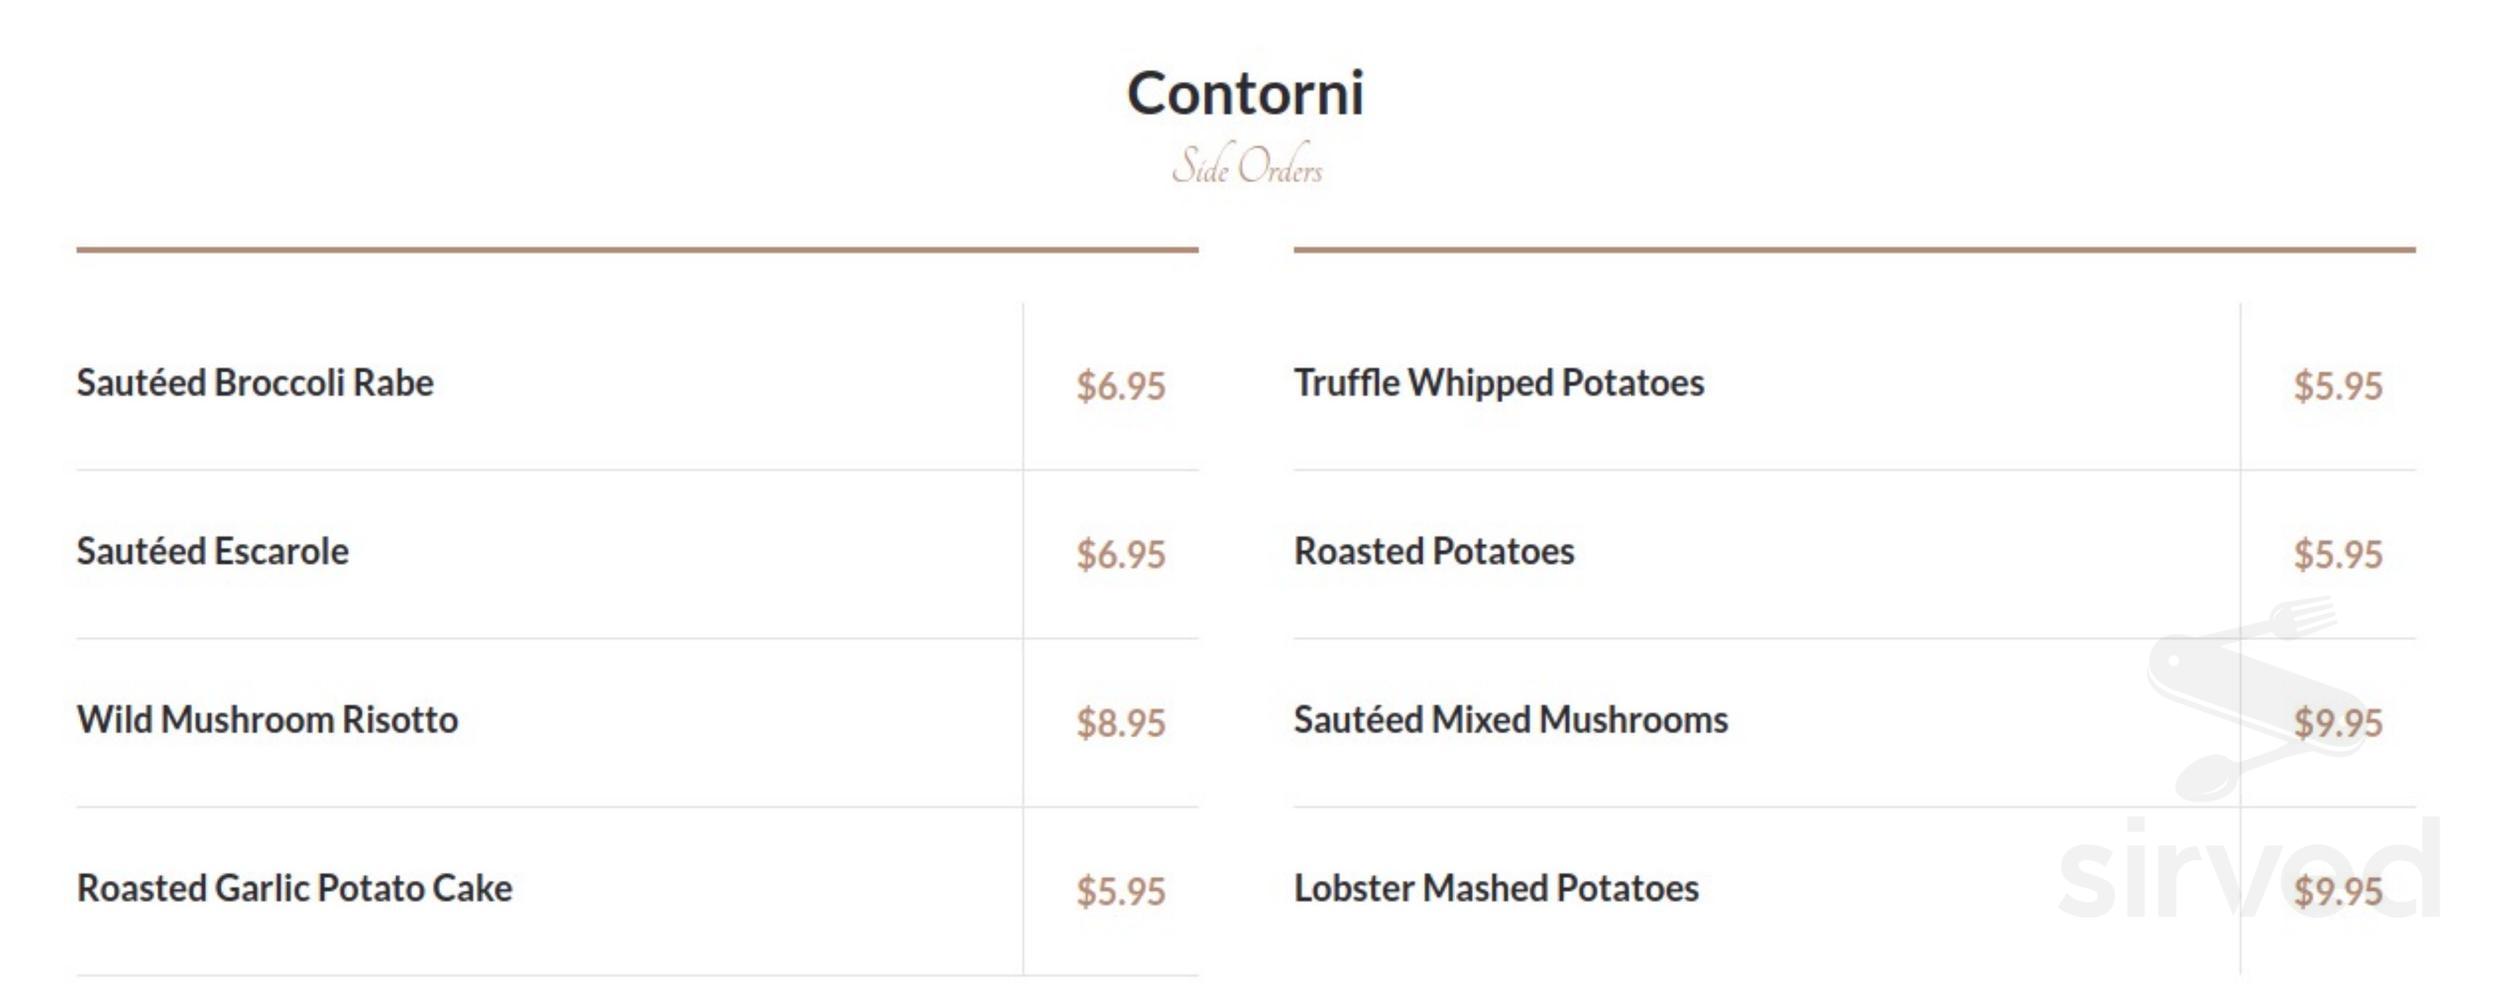Click the $6.95 price for Broccoli Rabe
Image resolution: width=2500 pixels, height=1004 pixels.
pyautogui.click(x=1121, y=386)
